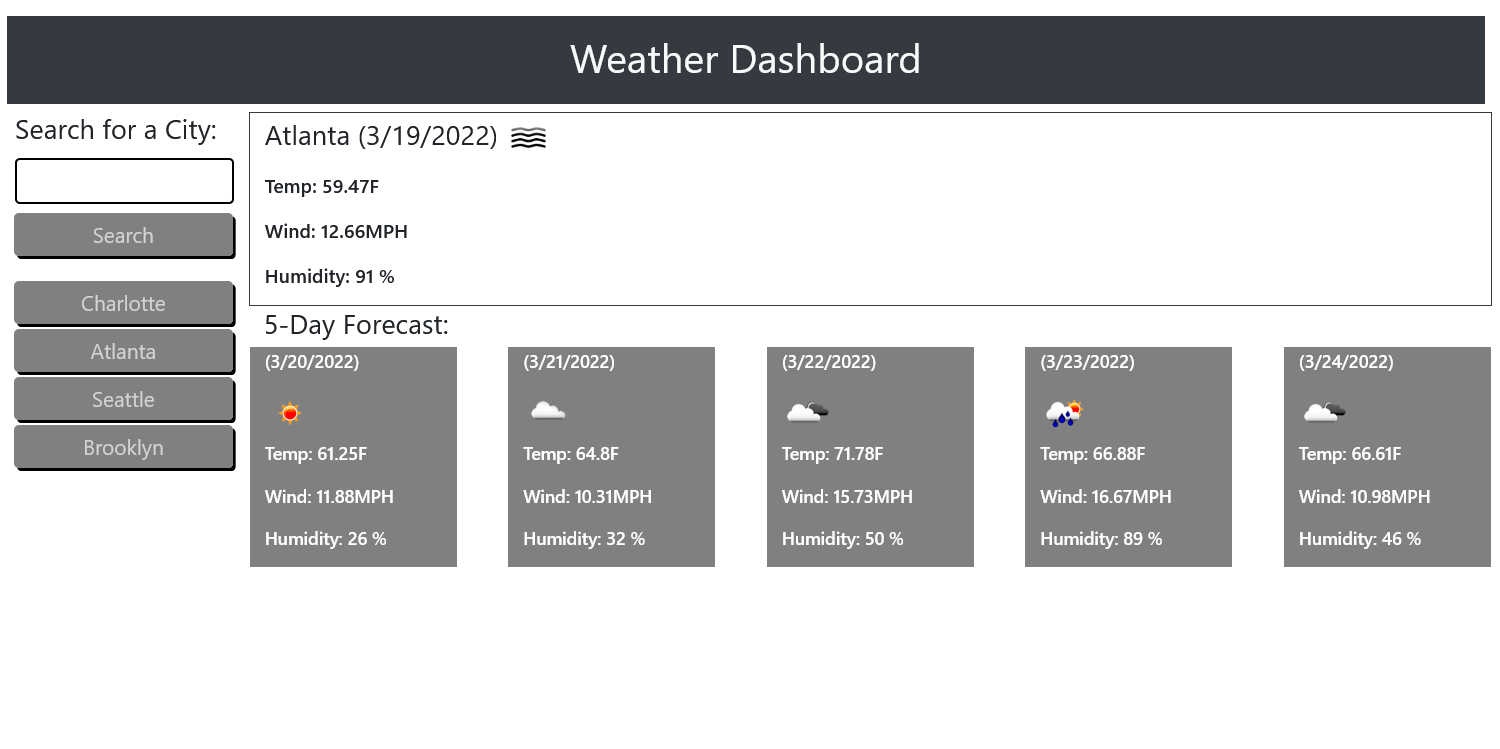The image size is (1500, 749).
Task: Click the mist icon beside Atlanta heading
Action: [529, 137]
